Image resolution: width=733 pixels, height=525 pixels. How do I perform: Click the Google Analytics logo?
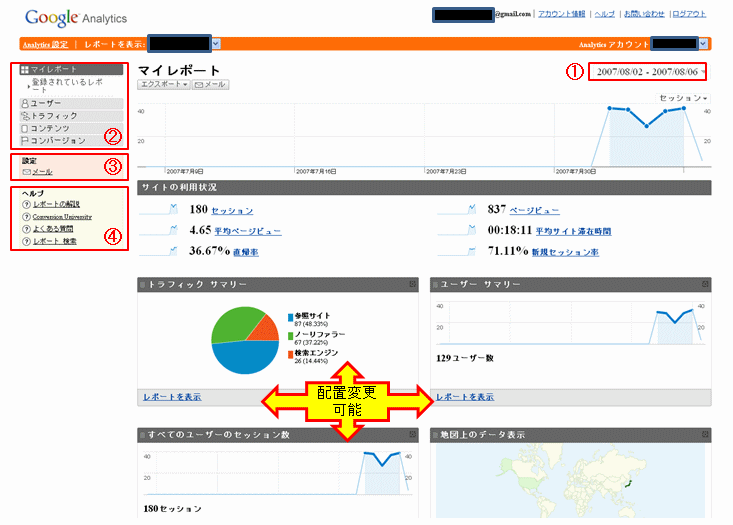pyautogui.click(x=76, y=18)
